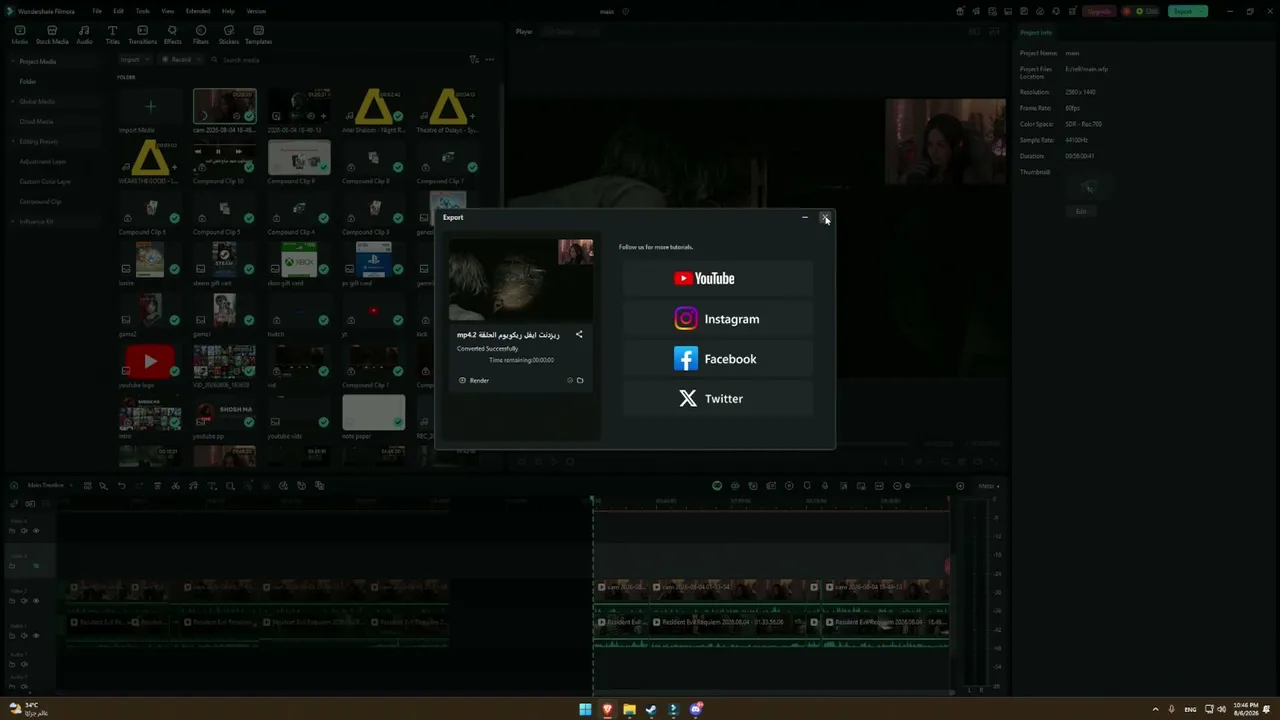Mute the Video 1 track audio
This screenshot has height=720, width=1280.
[x=25, y=636]
